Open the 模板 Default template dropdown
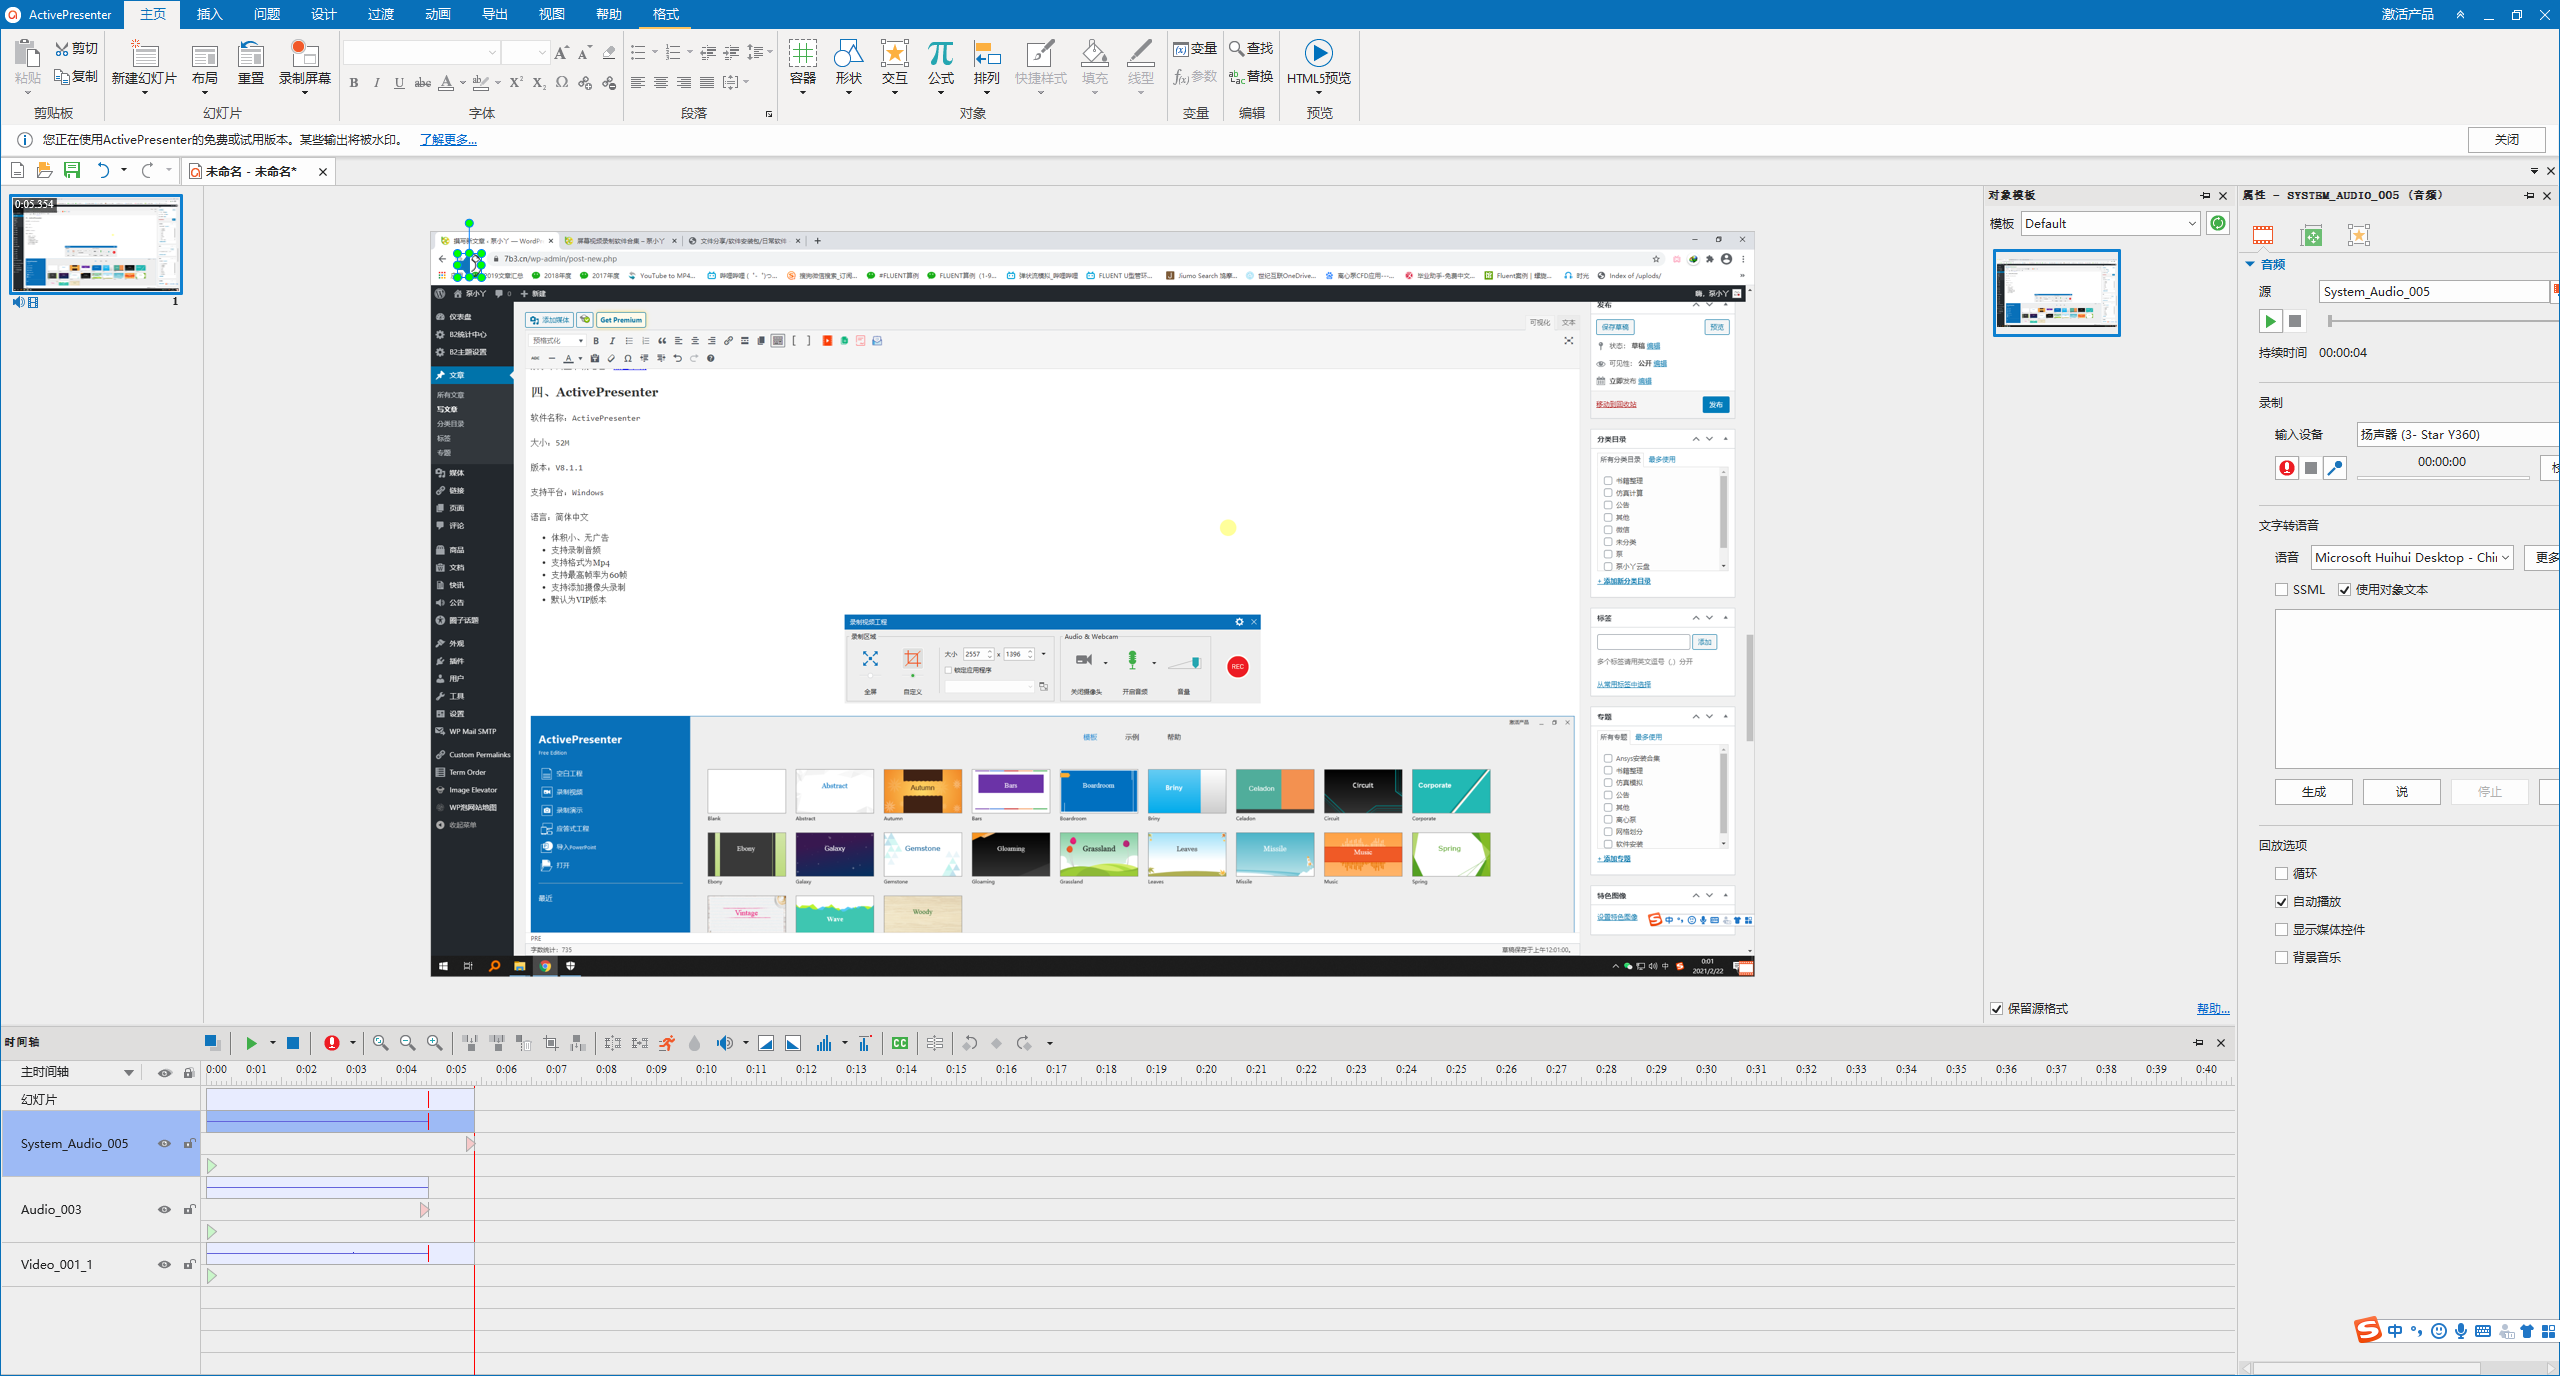Image resolution: width=2560 pixels, height=1376 pixels. point(2110,223)
